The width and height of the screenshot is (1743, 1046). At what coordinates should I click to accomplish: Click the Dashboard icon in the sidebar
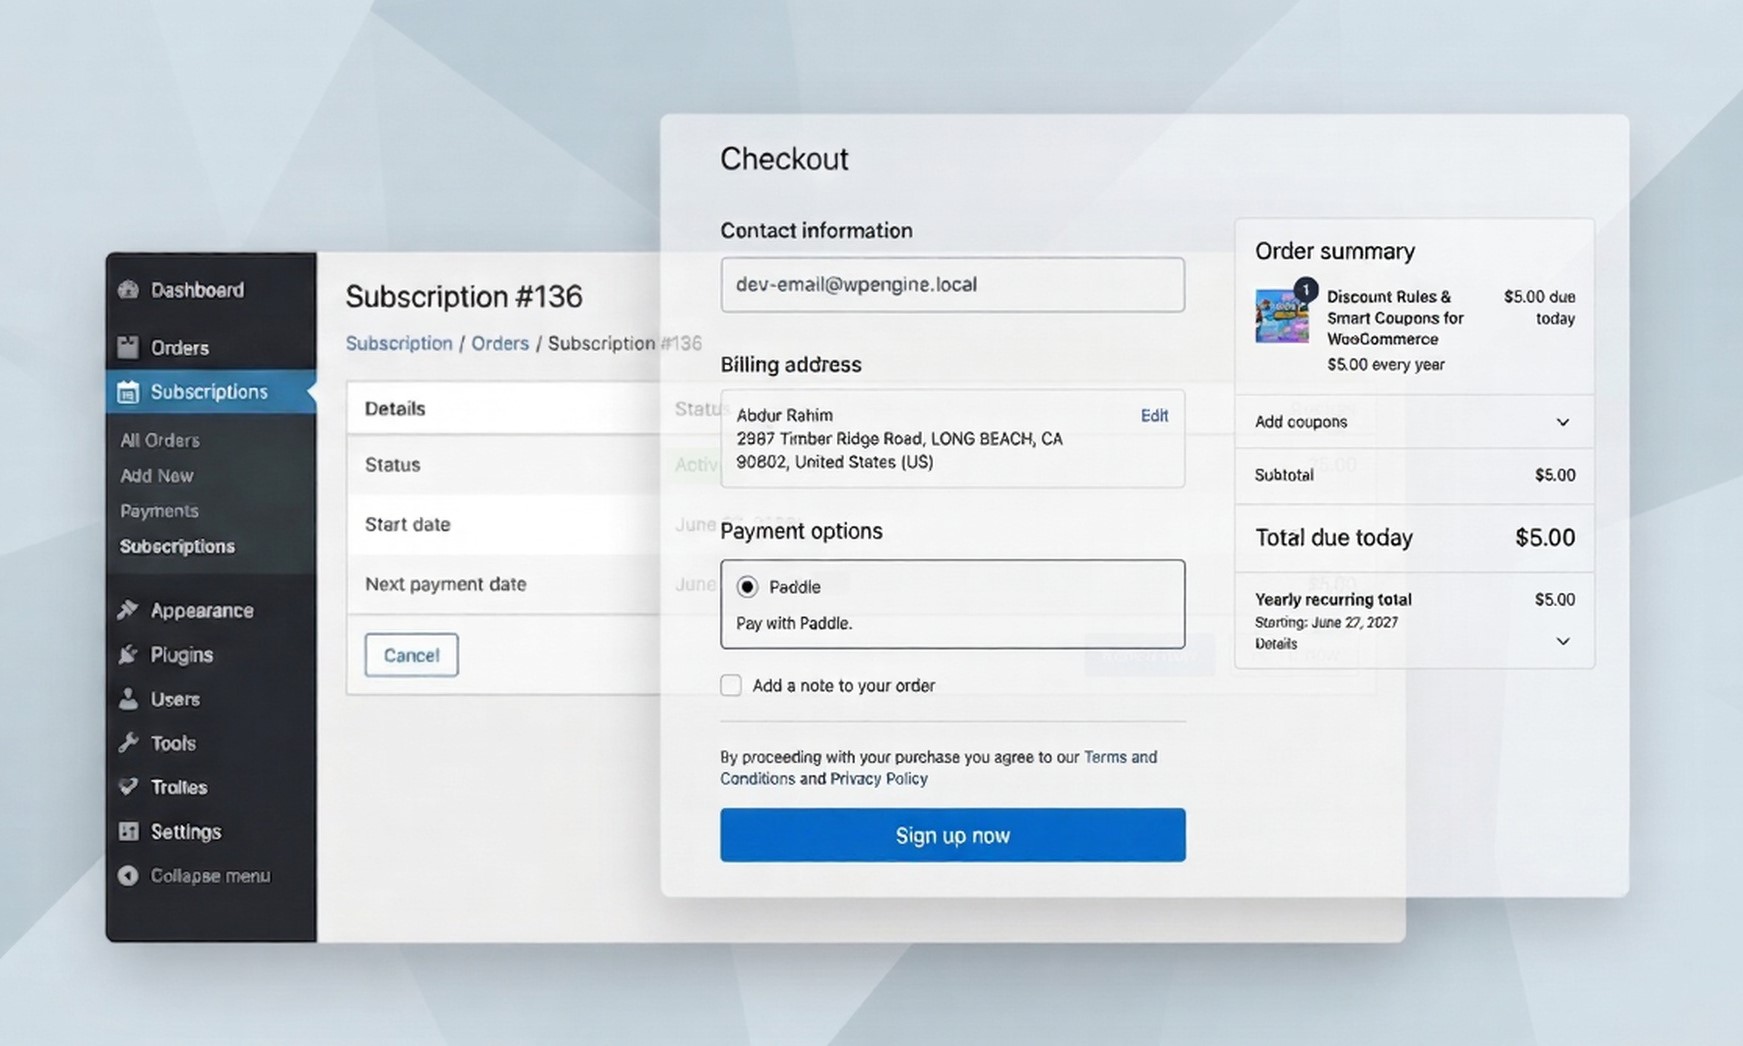point(128,290)
